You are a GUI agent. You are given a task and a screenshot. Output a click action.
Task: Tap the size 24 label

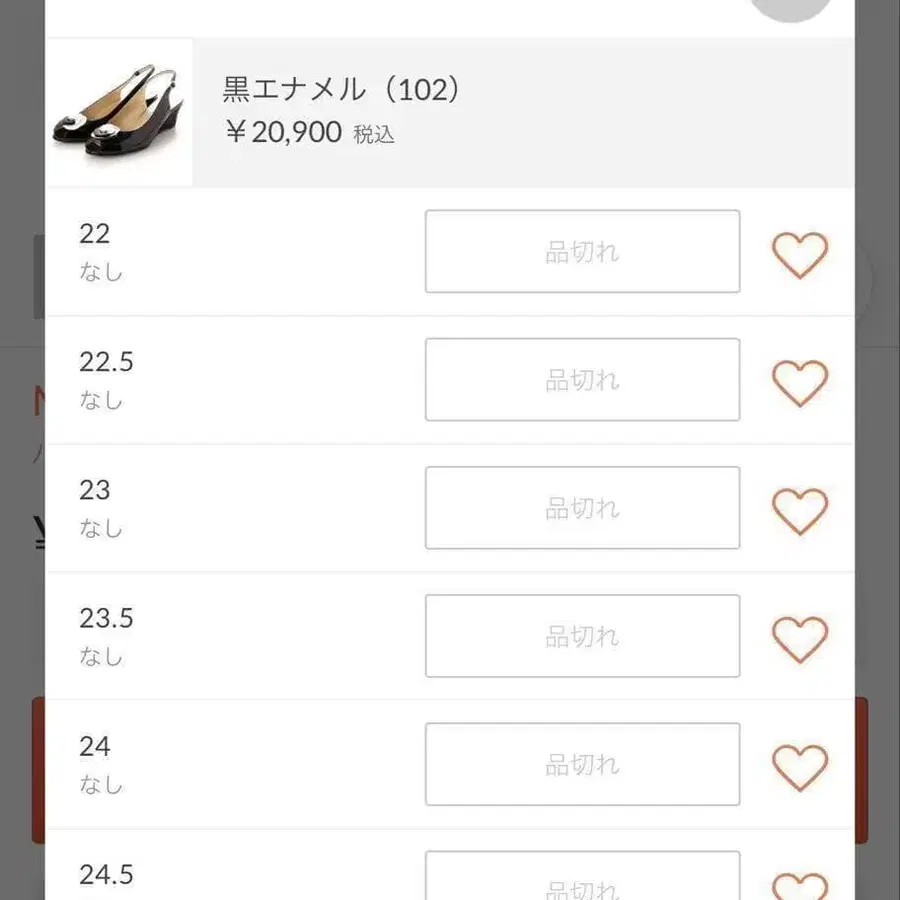pos(94,746)
